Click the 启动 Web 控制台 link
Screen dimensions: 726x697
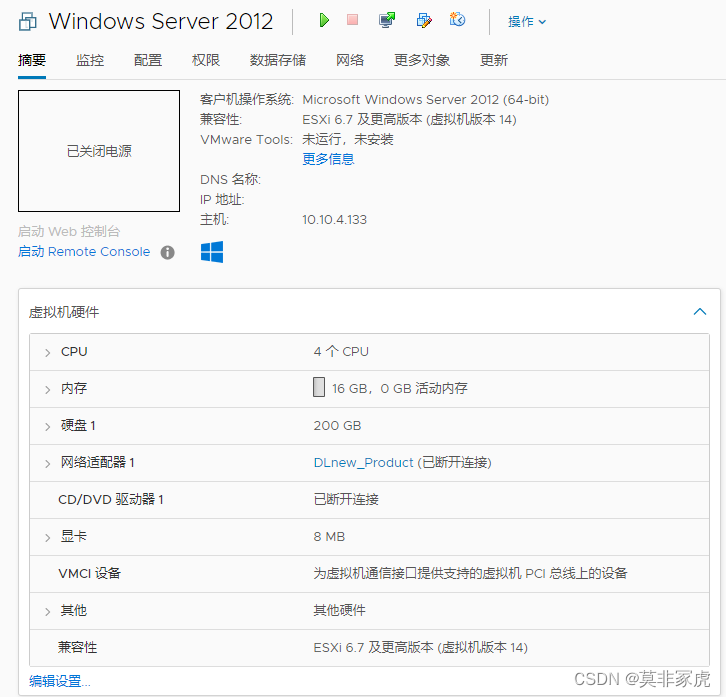point(69,231)
